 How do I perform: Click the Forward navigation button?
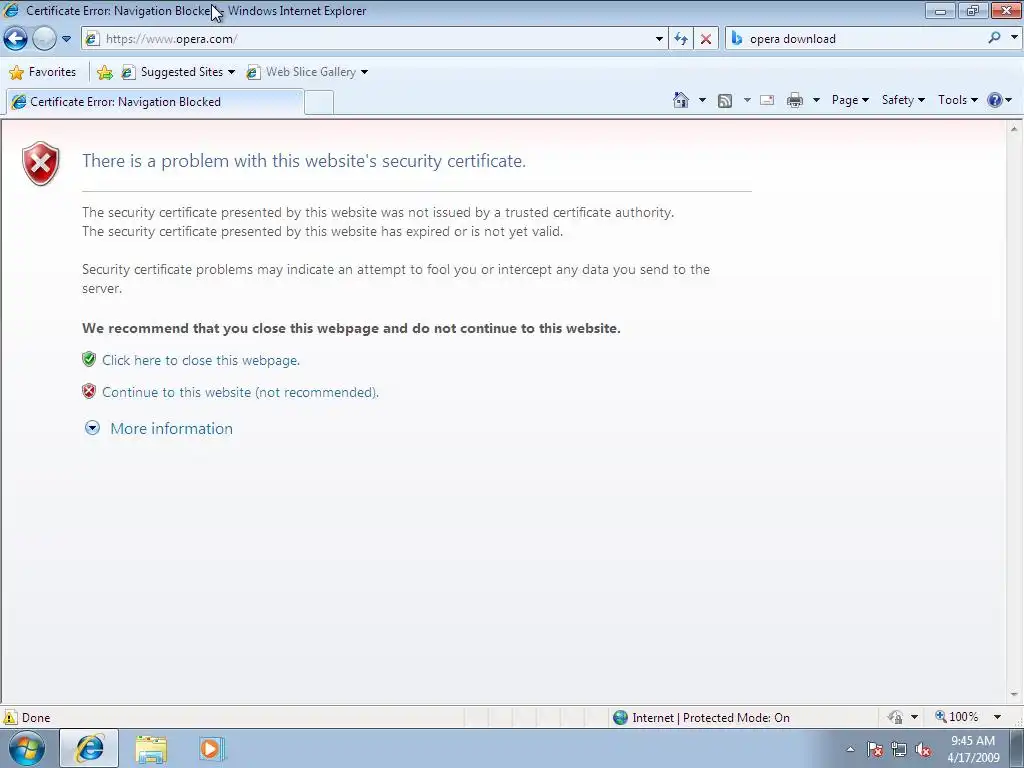coord(44,39)
